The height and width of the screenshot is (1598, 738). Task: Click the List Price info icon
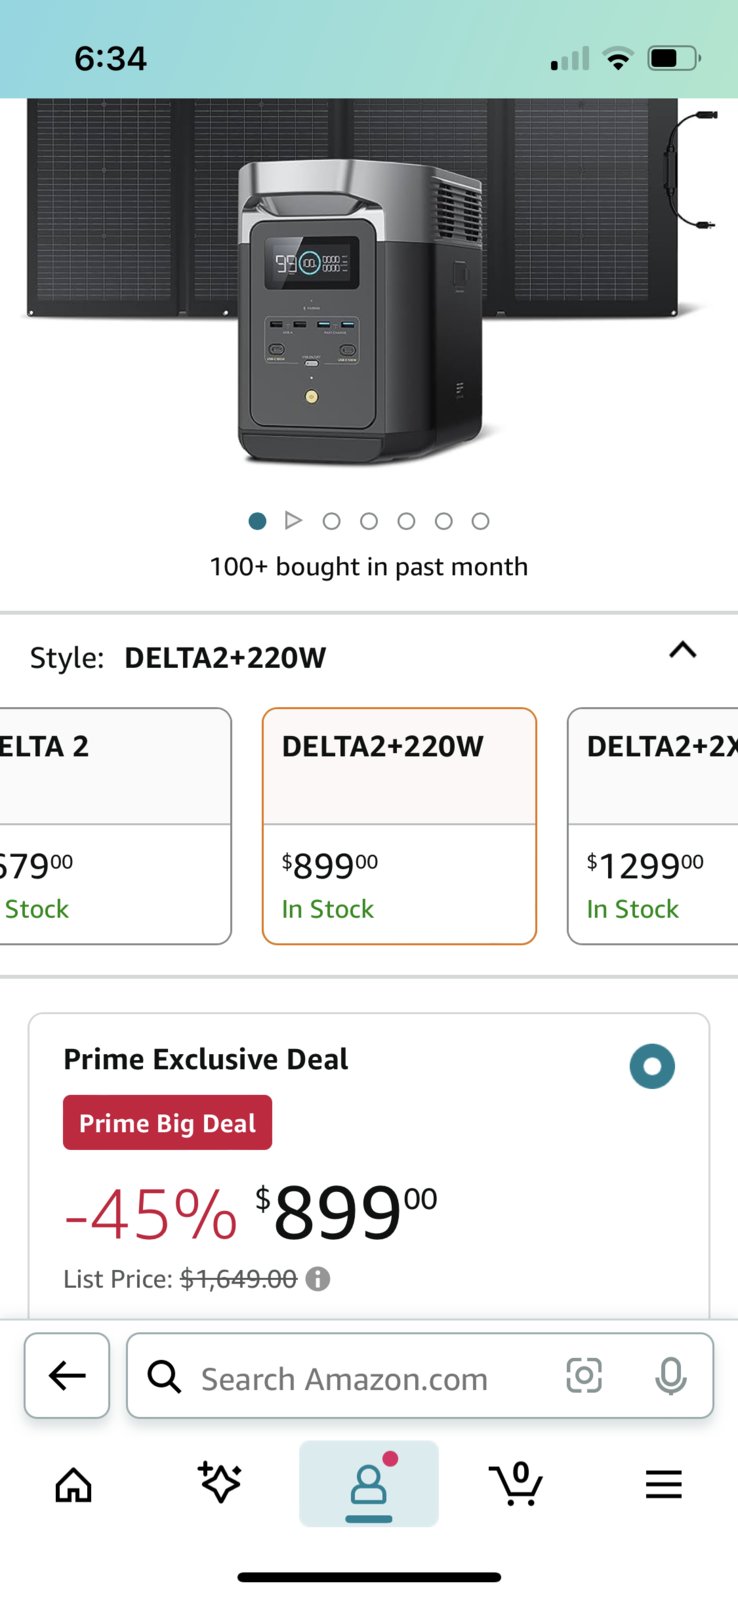(318, 1279)
